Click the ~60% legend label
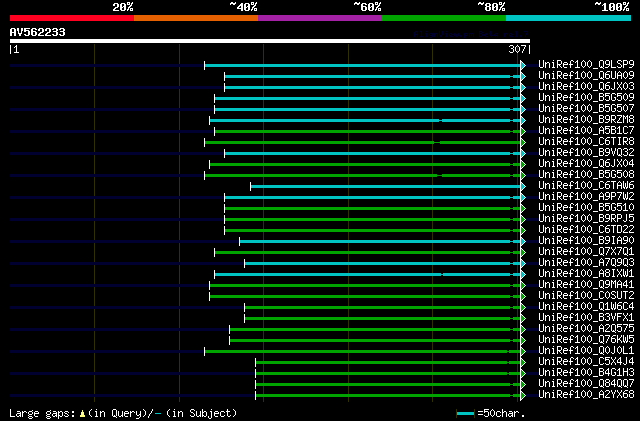This screenshot has height=421, width=640. [x=367, y=7]
